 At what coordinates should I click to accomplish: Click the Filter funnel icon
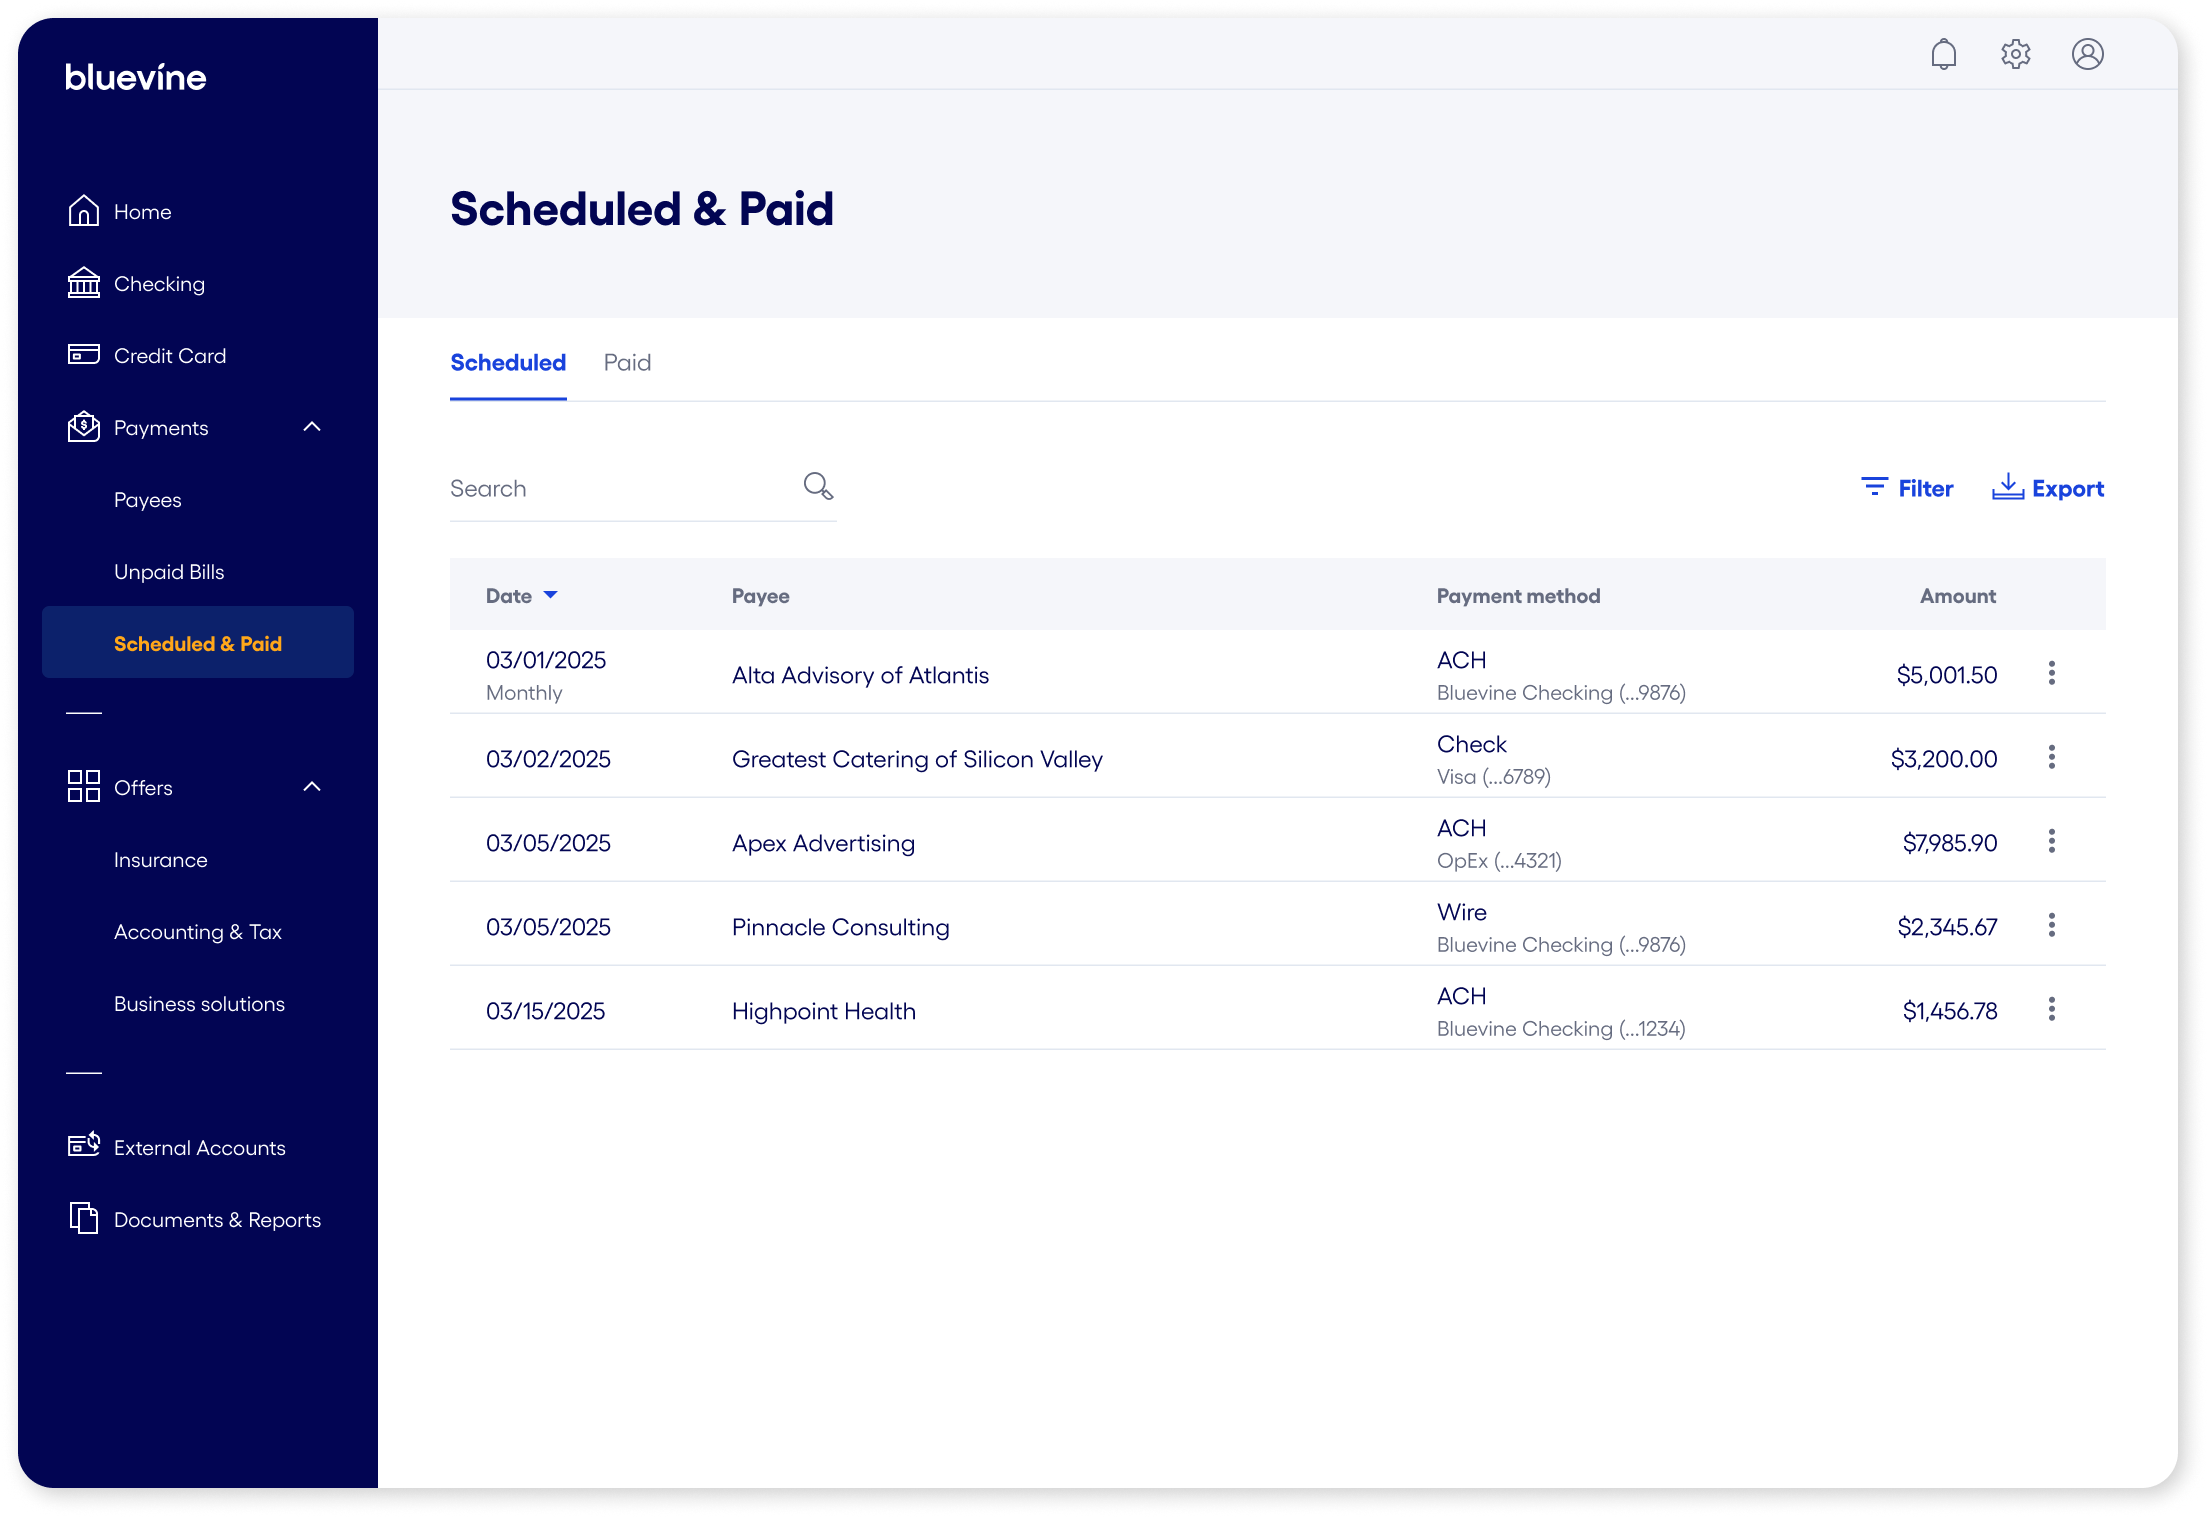tap(1873, 487)
